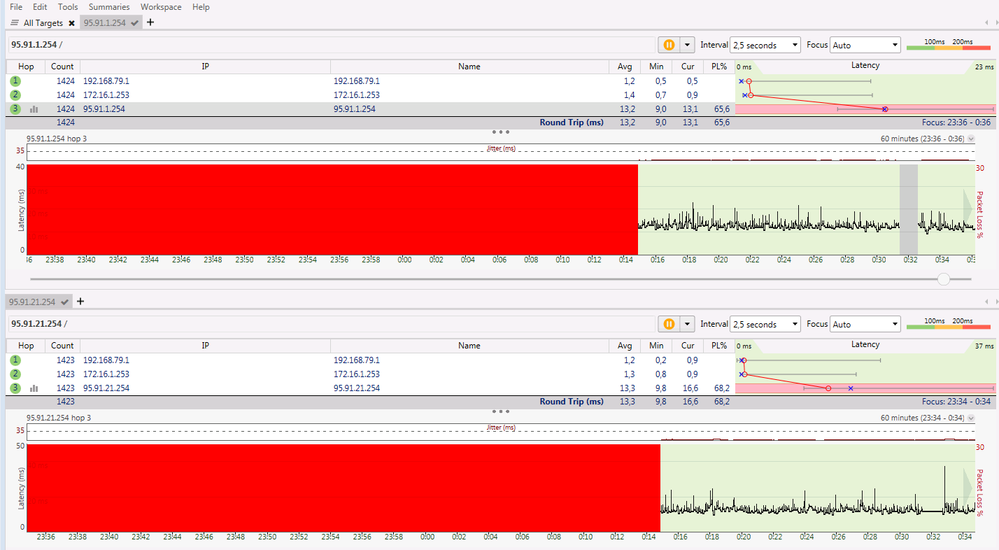Click target address field showing 95.91.1.254
Viewport: 999px width, 550px height.
point(331,45)
